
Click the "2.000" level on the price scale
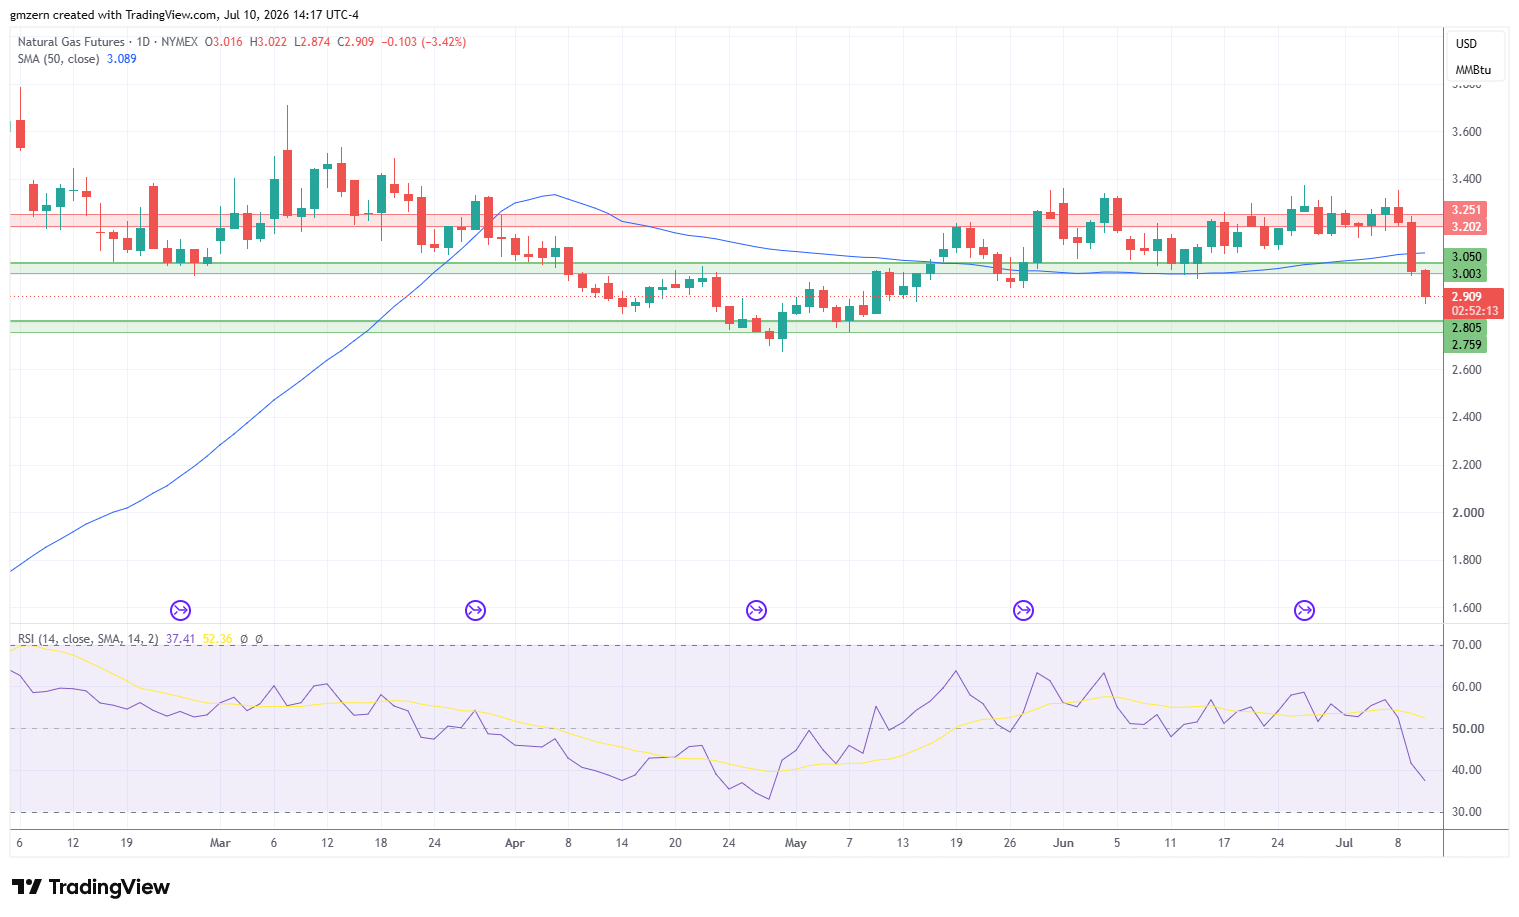1468,513
